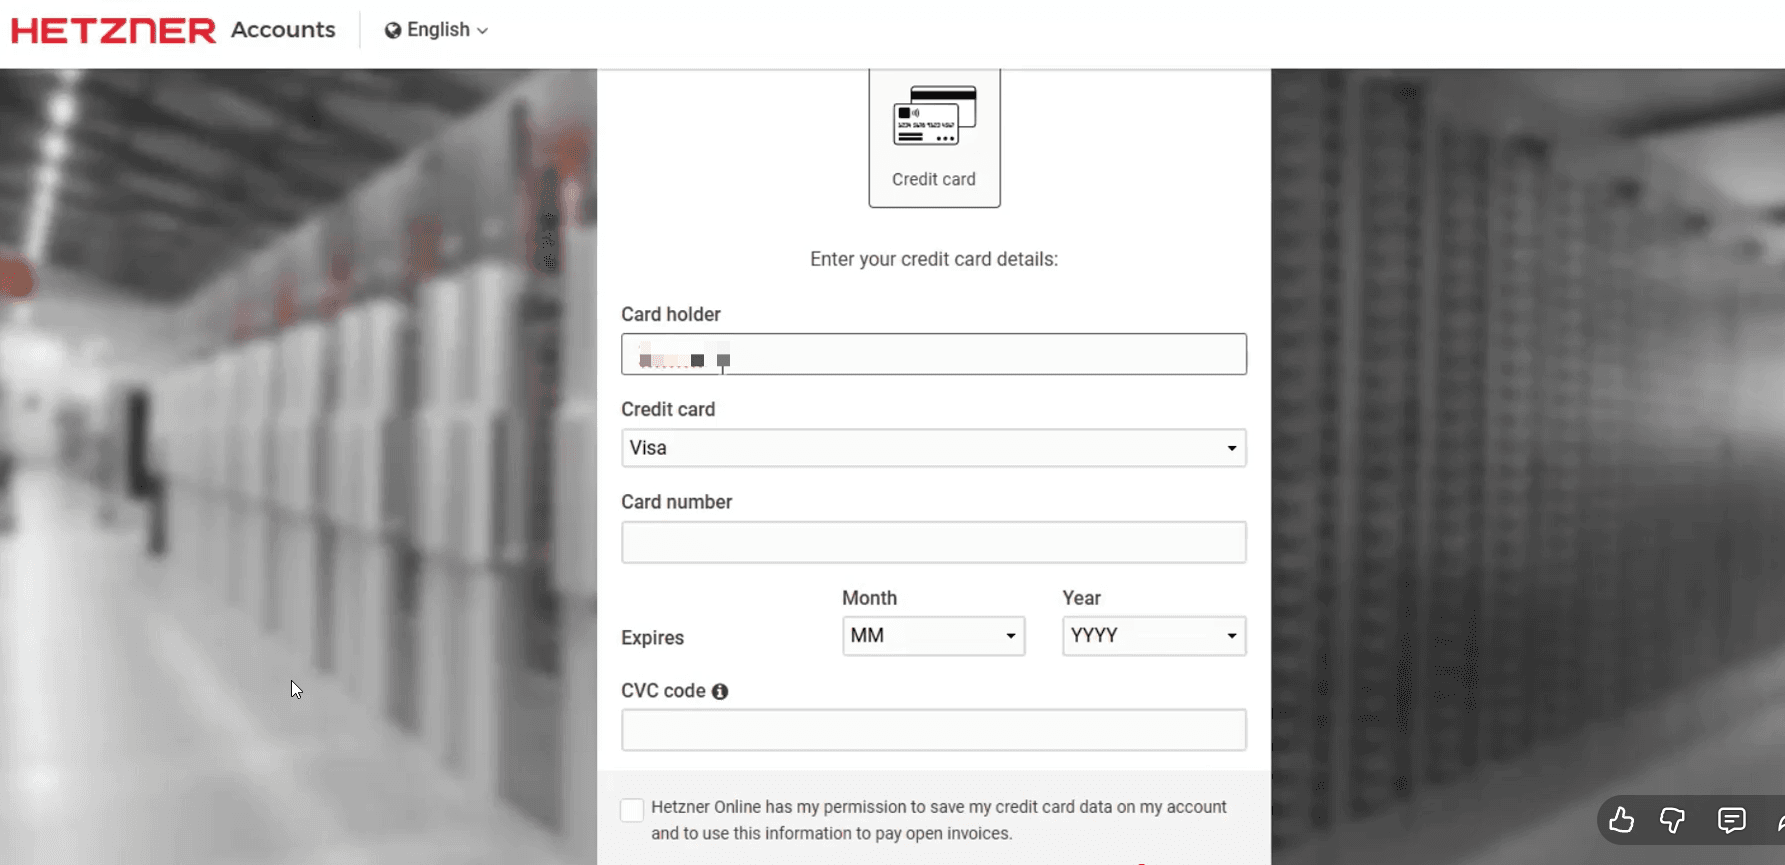Viewport: 1785px width, 865px height.
Task: Click the globe language icon
Action: [393, 30]
